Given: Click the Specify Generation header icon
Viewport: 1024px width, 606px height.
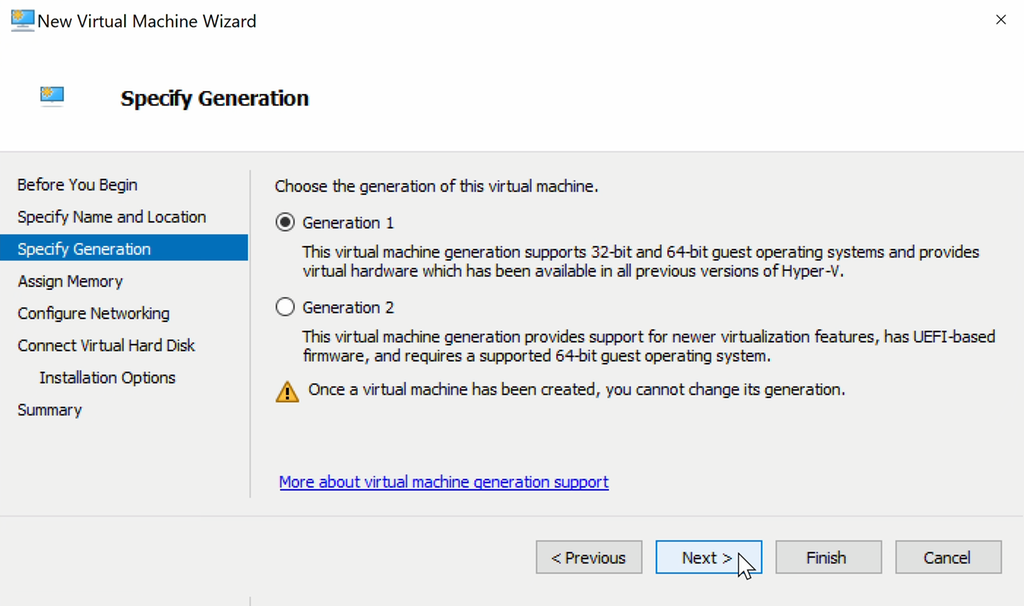Looking at the screenshot, I should click(x=52, y=96).
